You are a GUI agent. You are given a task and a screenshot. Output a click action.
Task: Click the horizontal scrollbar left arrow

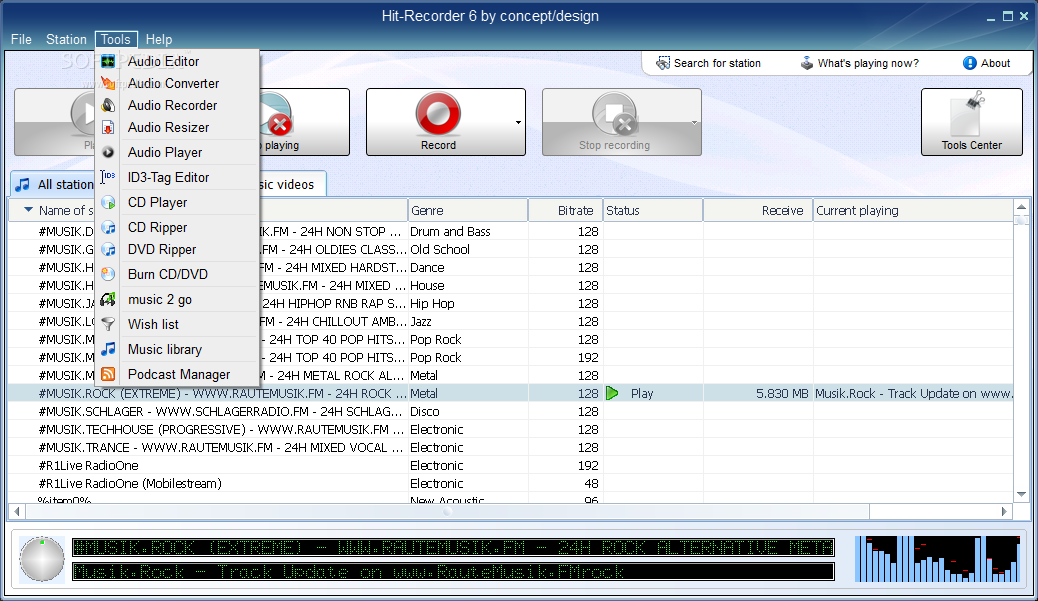17,512
